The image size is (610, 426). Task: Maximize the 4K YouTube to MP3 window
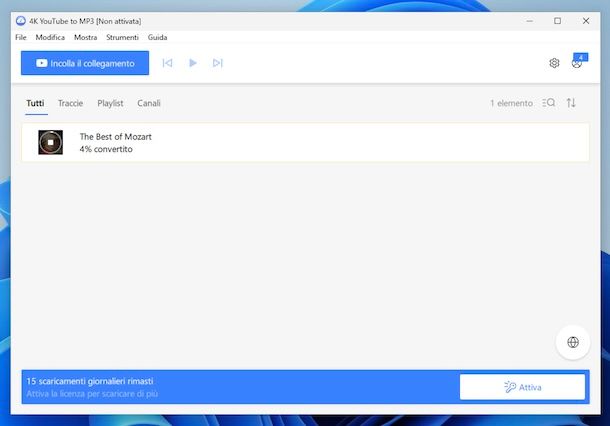(557, 21)
